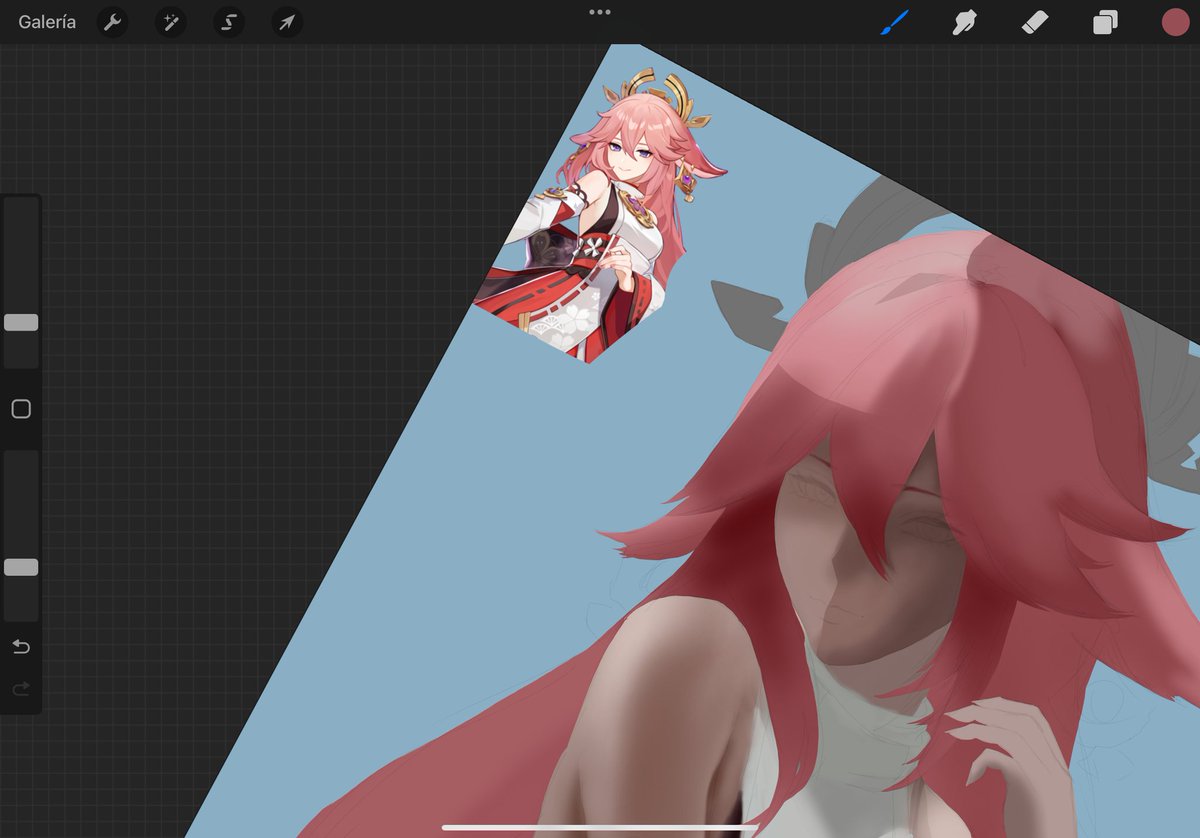Viewport: 1200px width, 838px height.
Task: Click the brush size slider handle
Action: point(21,322)
